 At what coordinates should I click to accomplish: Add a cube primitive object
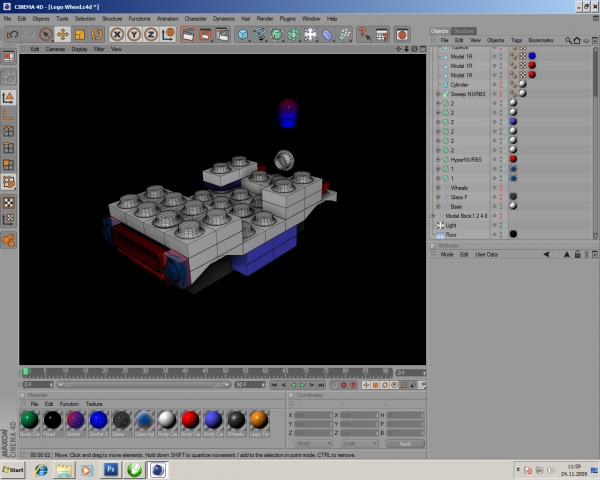tap(243, 35)
